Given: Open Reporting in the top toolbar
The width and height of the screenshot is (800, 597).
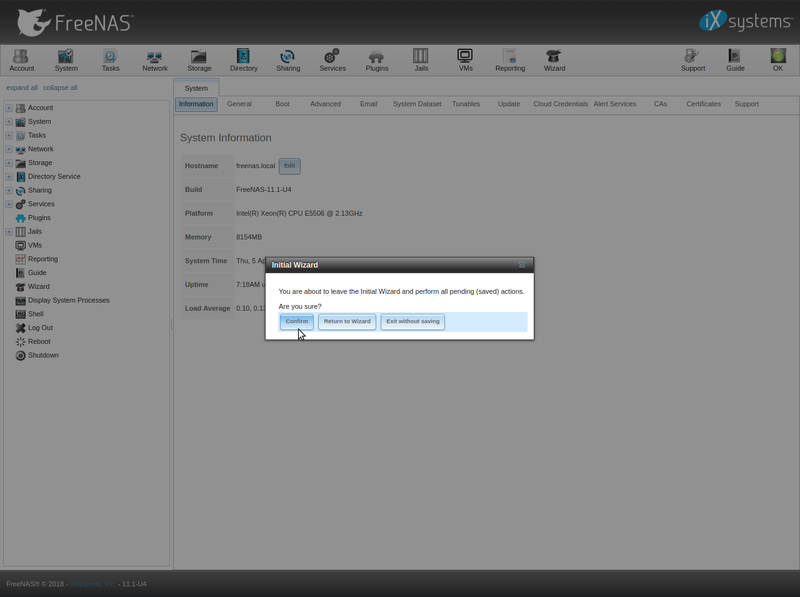Looking at the screenshot, I should [510, 60].
